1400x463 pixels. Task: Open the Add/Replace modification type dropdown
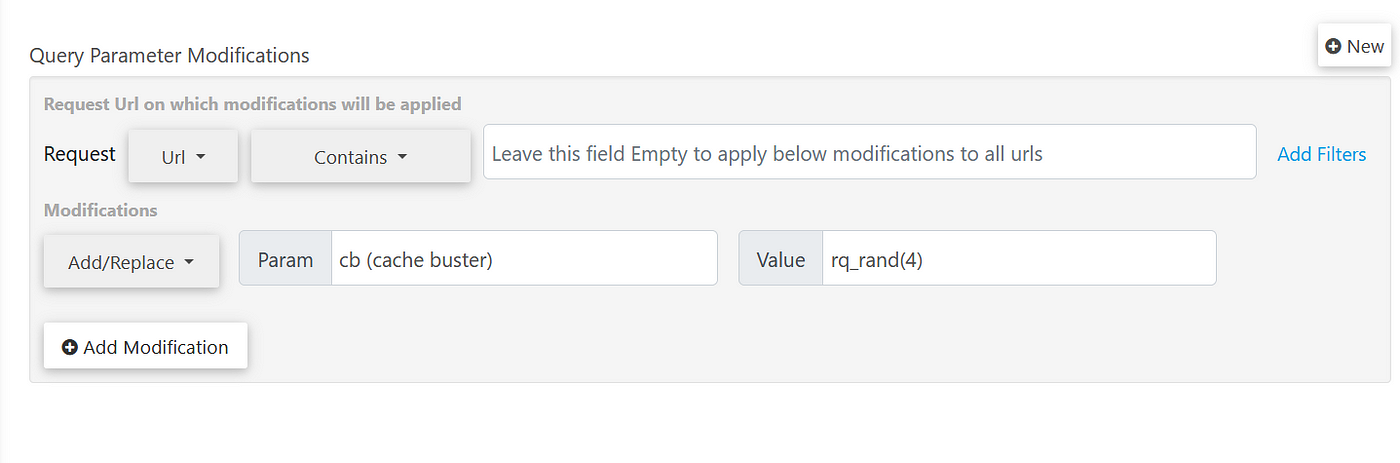point(131,262)
